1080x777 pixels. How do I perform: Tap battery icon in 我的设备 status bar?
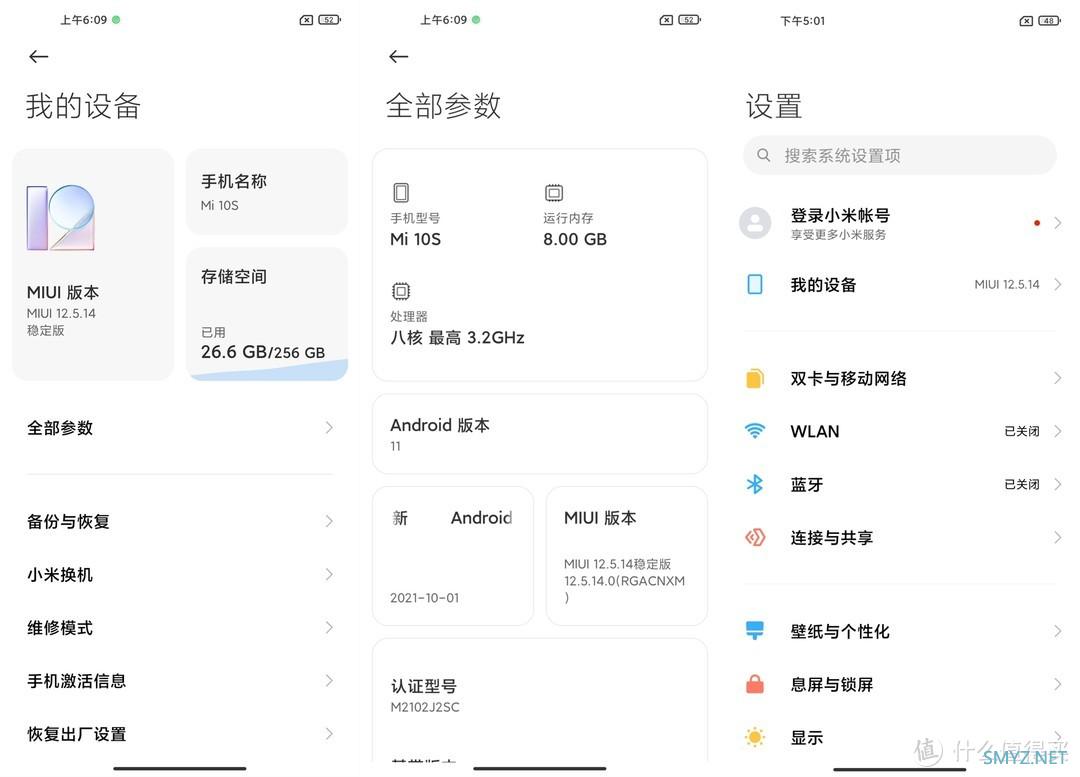tap(329, 20)
